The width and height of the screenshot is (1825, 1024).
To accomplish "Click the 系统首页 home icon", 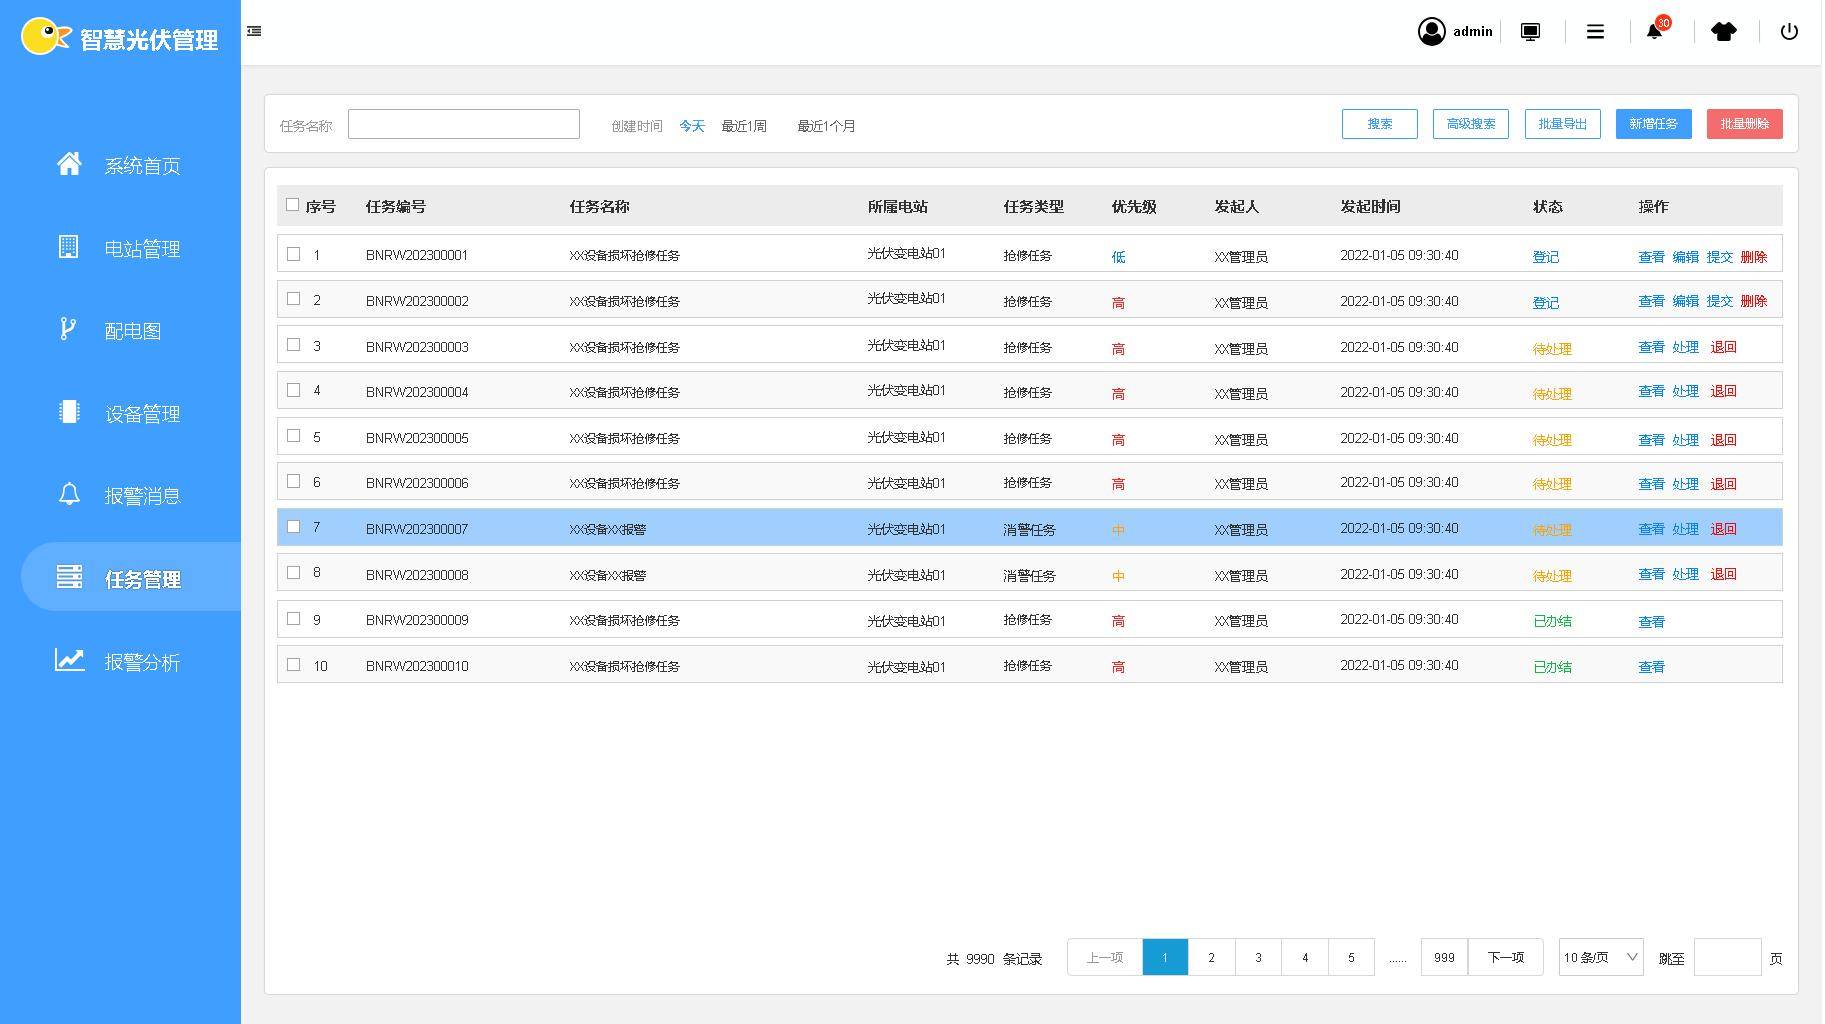I will coord(69,164).
